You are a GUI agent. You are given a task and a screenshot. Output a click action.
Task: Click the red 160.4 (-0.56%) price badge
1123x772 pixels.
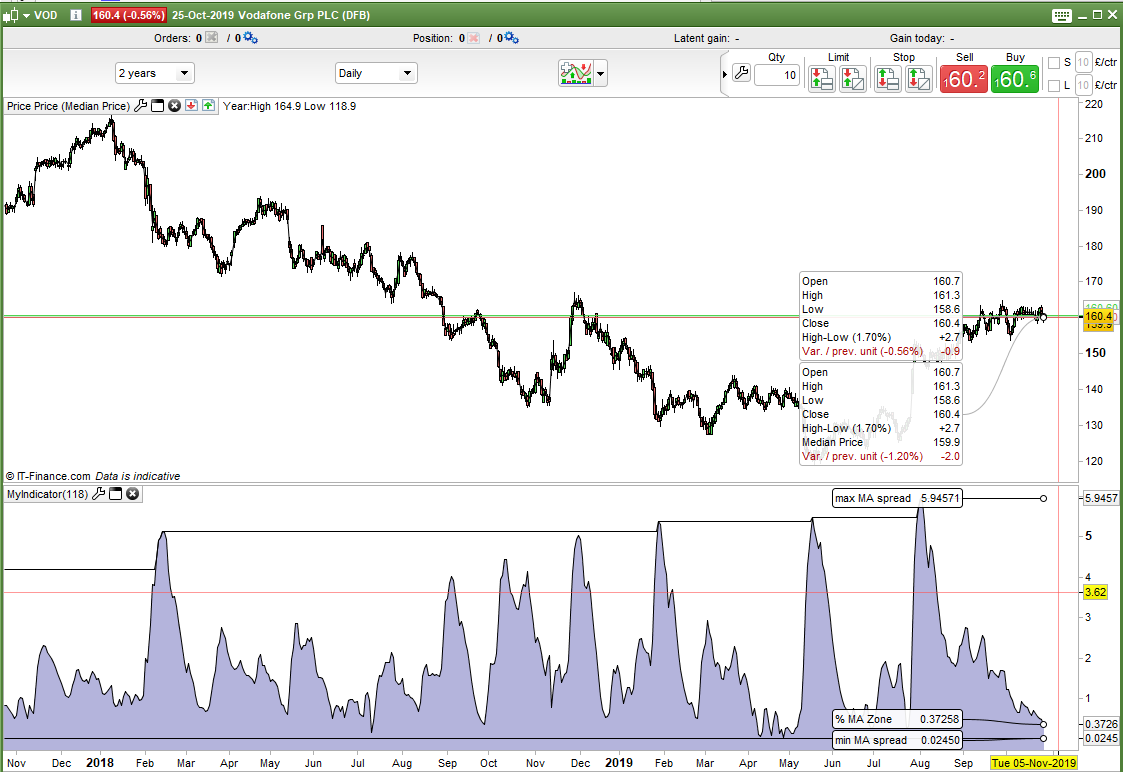128,15
